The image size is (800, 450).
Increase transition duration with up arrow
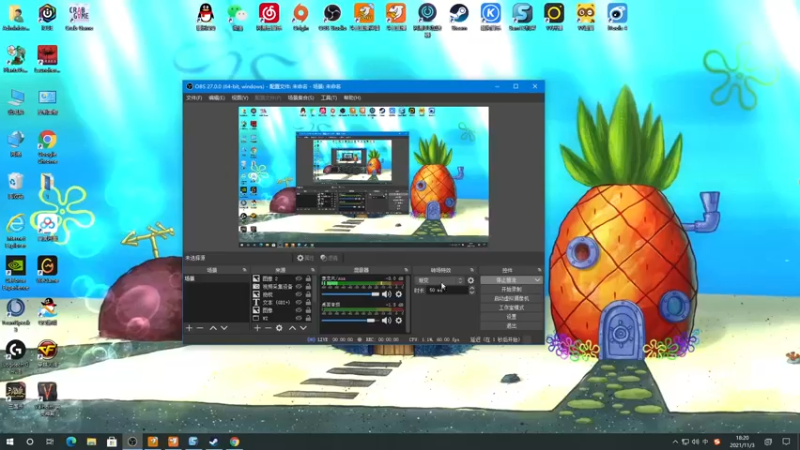pyautogui.click(x=471, y=288)
